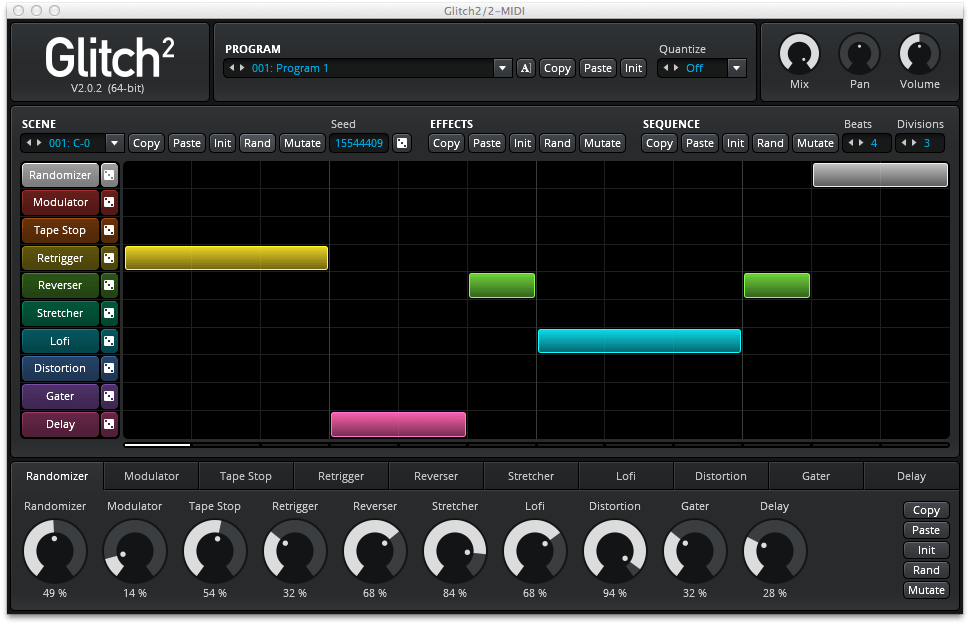Select the Stretcher lane button
This screenshot has width=970, height=625.
60,313
